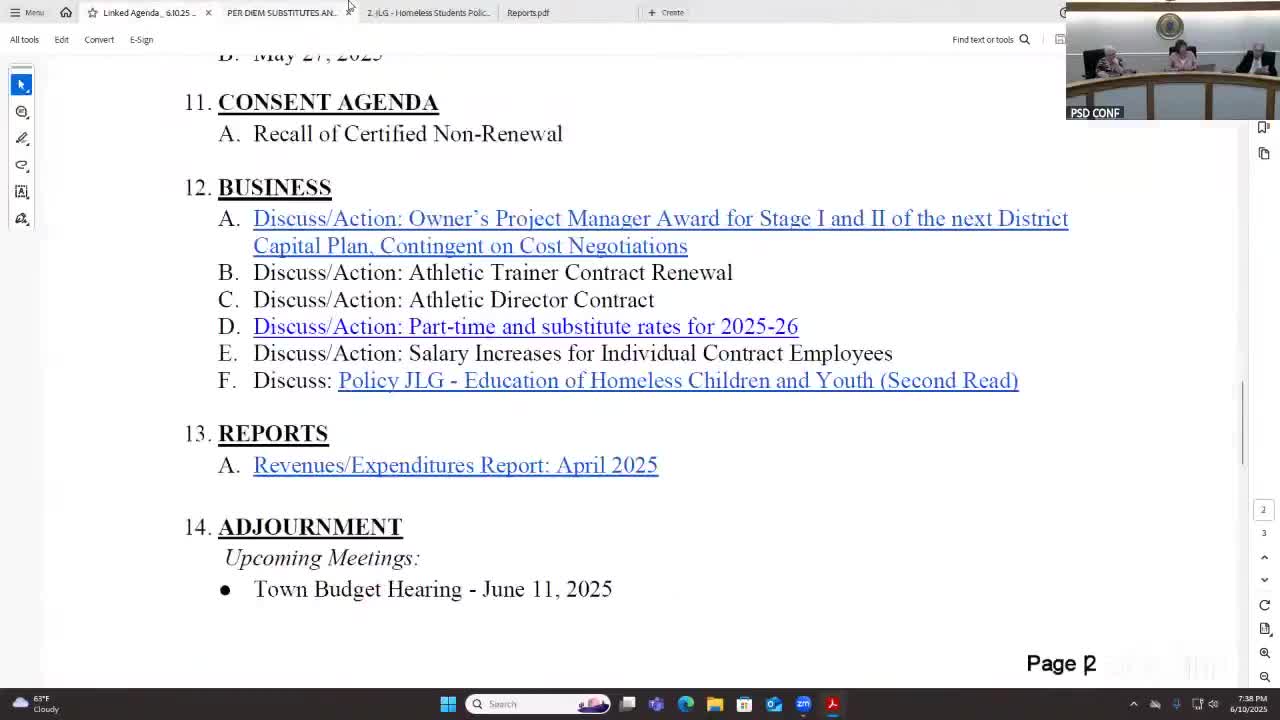Select the freehand Draw tool
Image resolution: width=1280 pixels, height=720 pixels.
click(22, 165)
